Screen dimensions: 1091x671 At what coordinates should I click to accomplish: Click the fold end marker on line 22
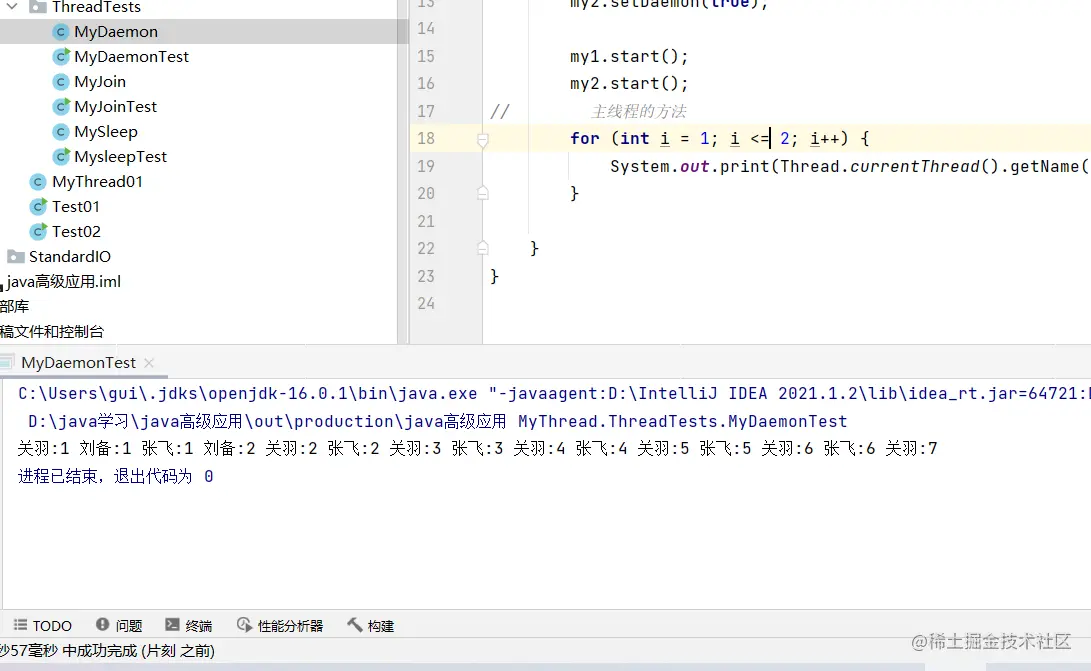(483, 247)
